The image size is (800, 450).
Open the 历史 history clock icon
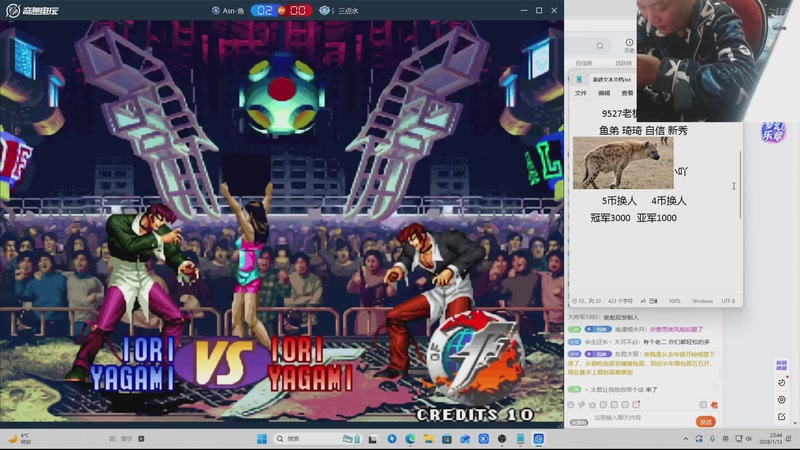tap(629, 45)
